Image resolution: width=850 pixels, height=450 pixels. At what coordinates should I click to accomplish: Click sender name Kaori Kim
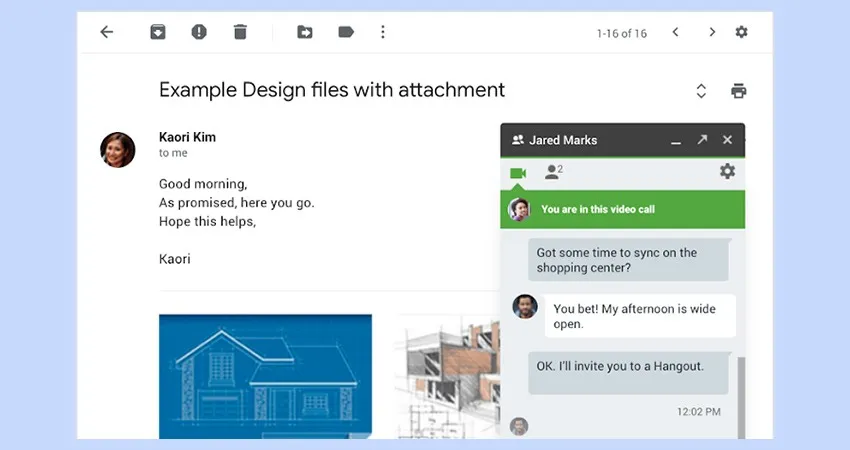coord(187,137)
